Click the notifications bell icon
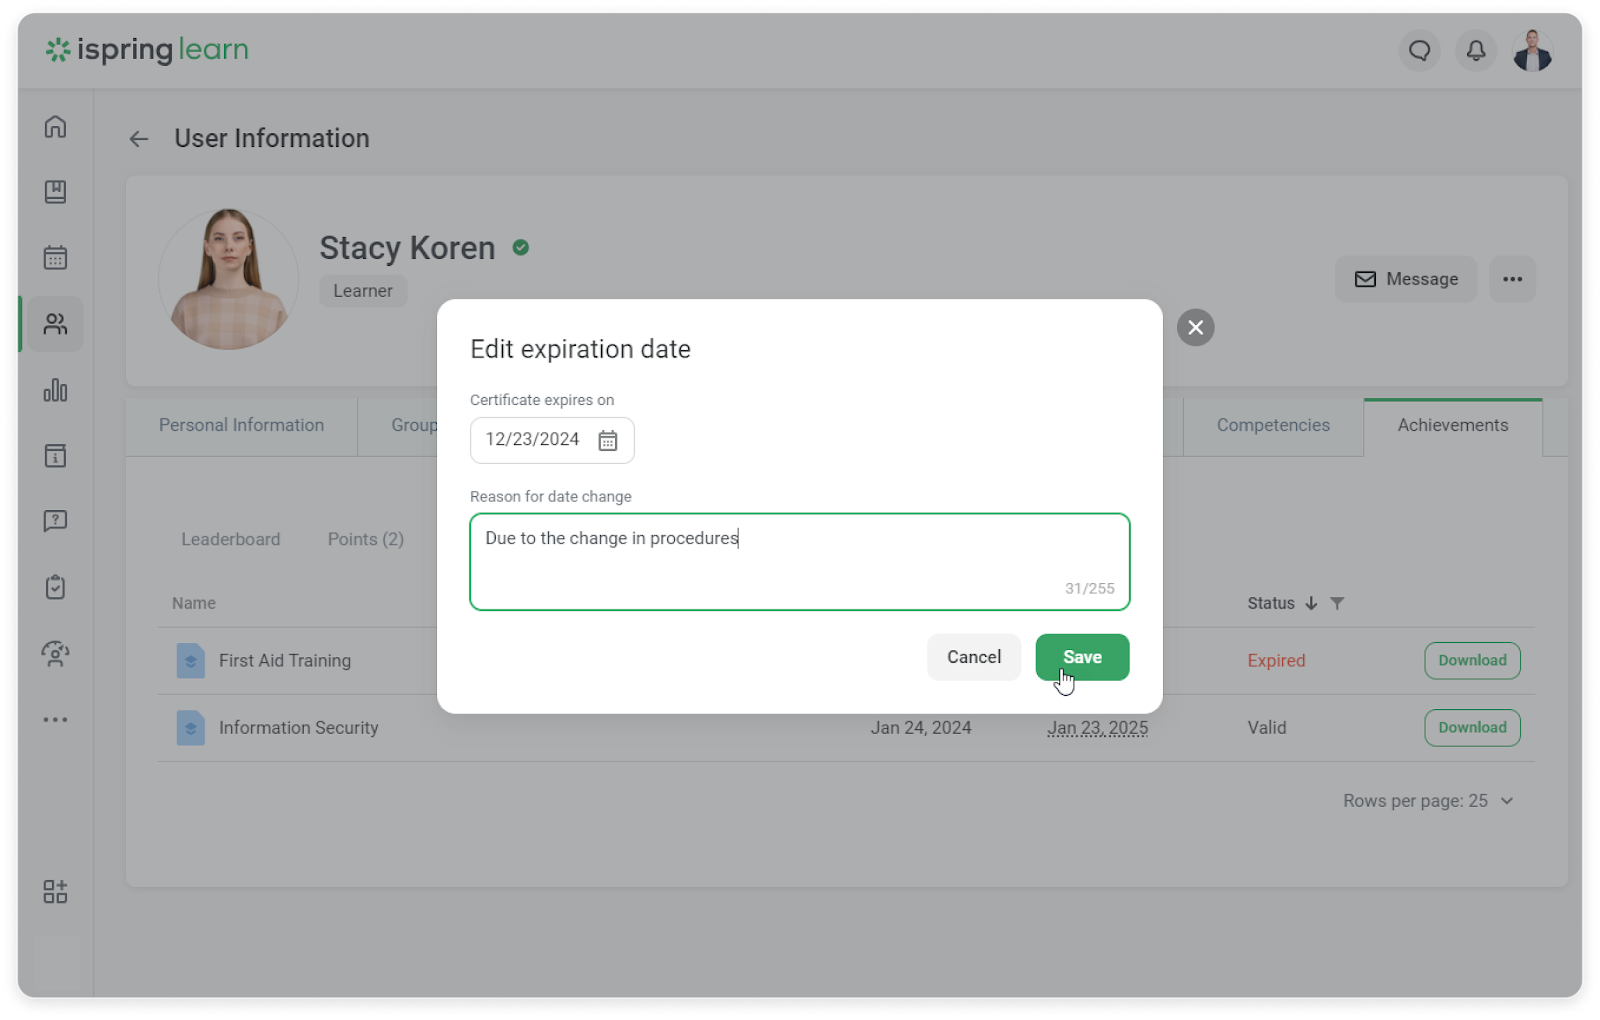 pyautogui.click(x=1476, y=50)
